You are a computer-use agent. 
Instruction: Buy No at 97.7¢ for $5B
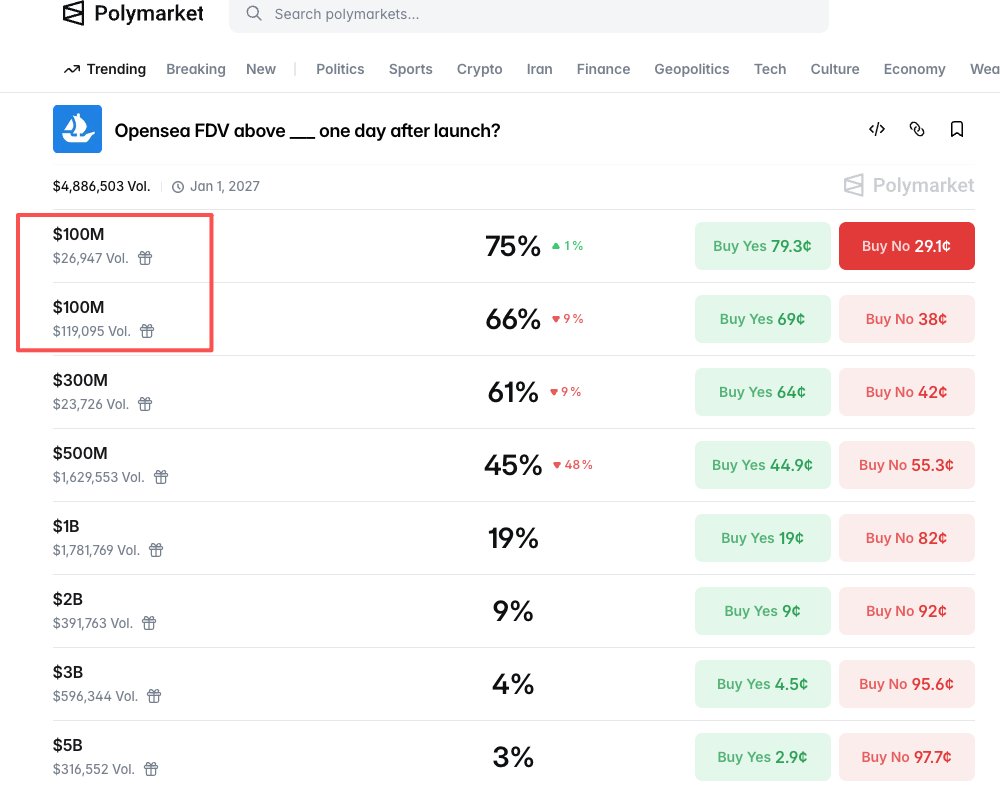[x=906, y=757]
